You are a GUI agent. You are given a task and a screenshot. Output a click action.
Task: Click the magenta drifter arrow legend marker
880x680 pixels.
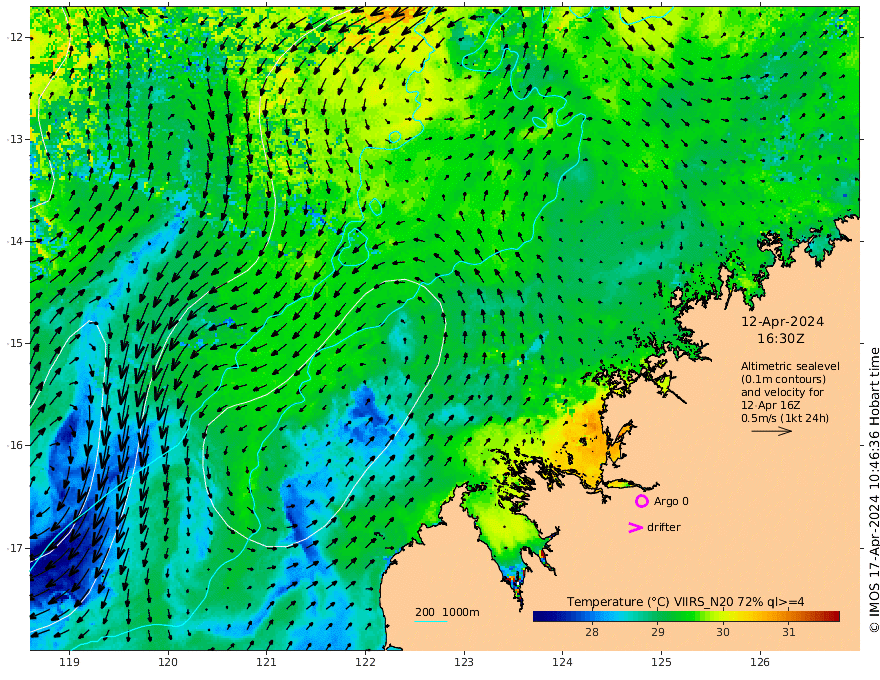[x=635, y=527]
